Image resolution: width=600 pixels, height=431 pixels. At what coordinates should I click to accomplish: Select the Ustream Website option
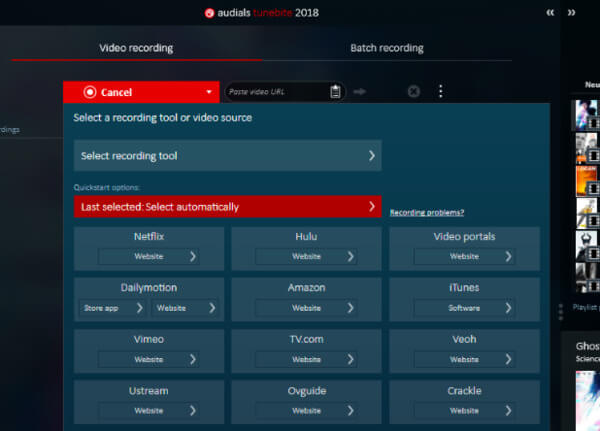click(149, 411)
